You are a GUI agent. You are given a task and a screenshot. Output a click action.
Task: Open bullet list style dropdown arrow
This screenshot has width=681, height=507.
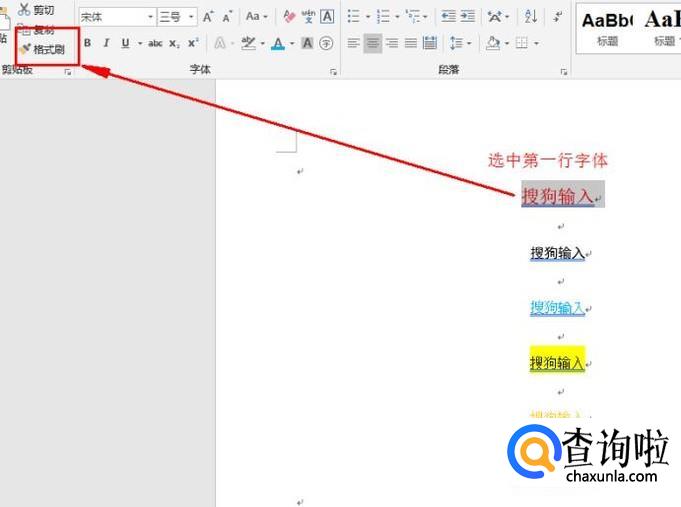[x=367, y=17]
